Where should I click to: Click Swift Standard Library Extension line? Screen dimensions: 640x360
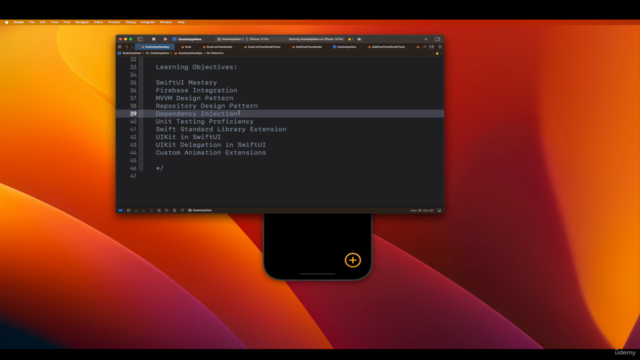click(x=221, y=129)
